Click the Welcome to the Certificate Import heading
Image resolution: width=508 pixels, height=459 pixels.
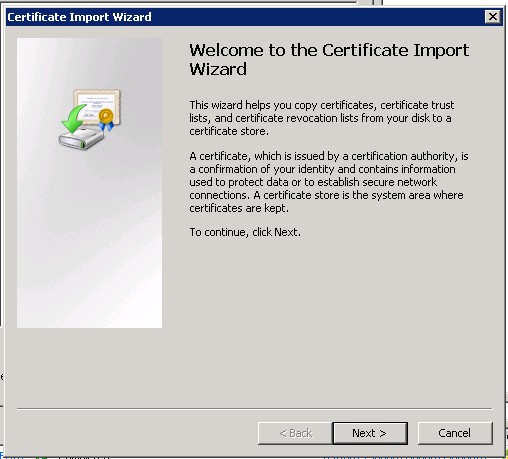(x=329, y=50)
